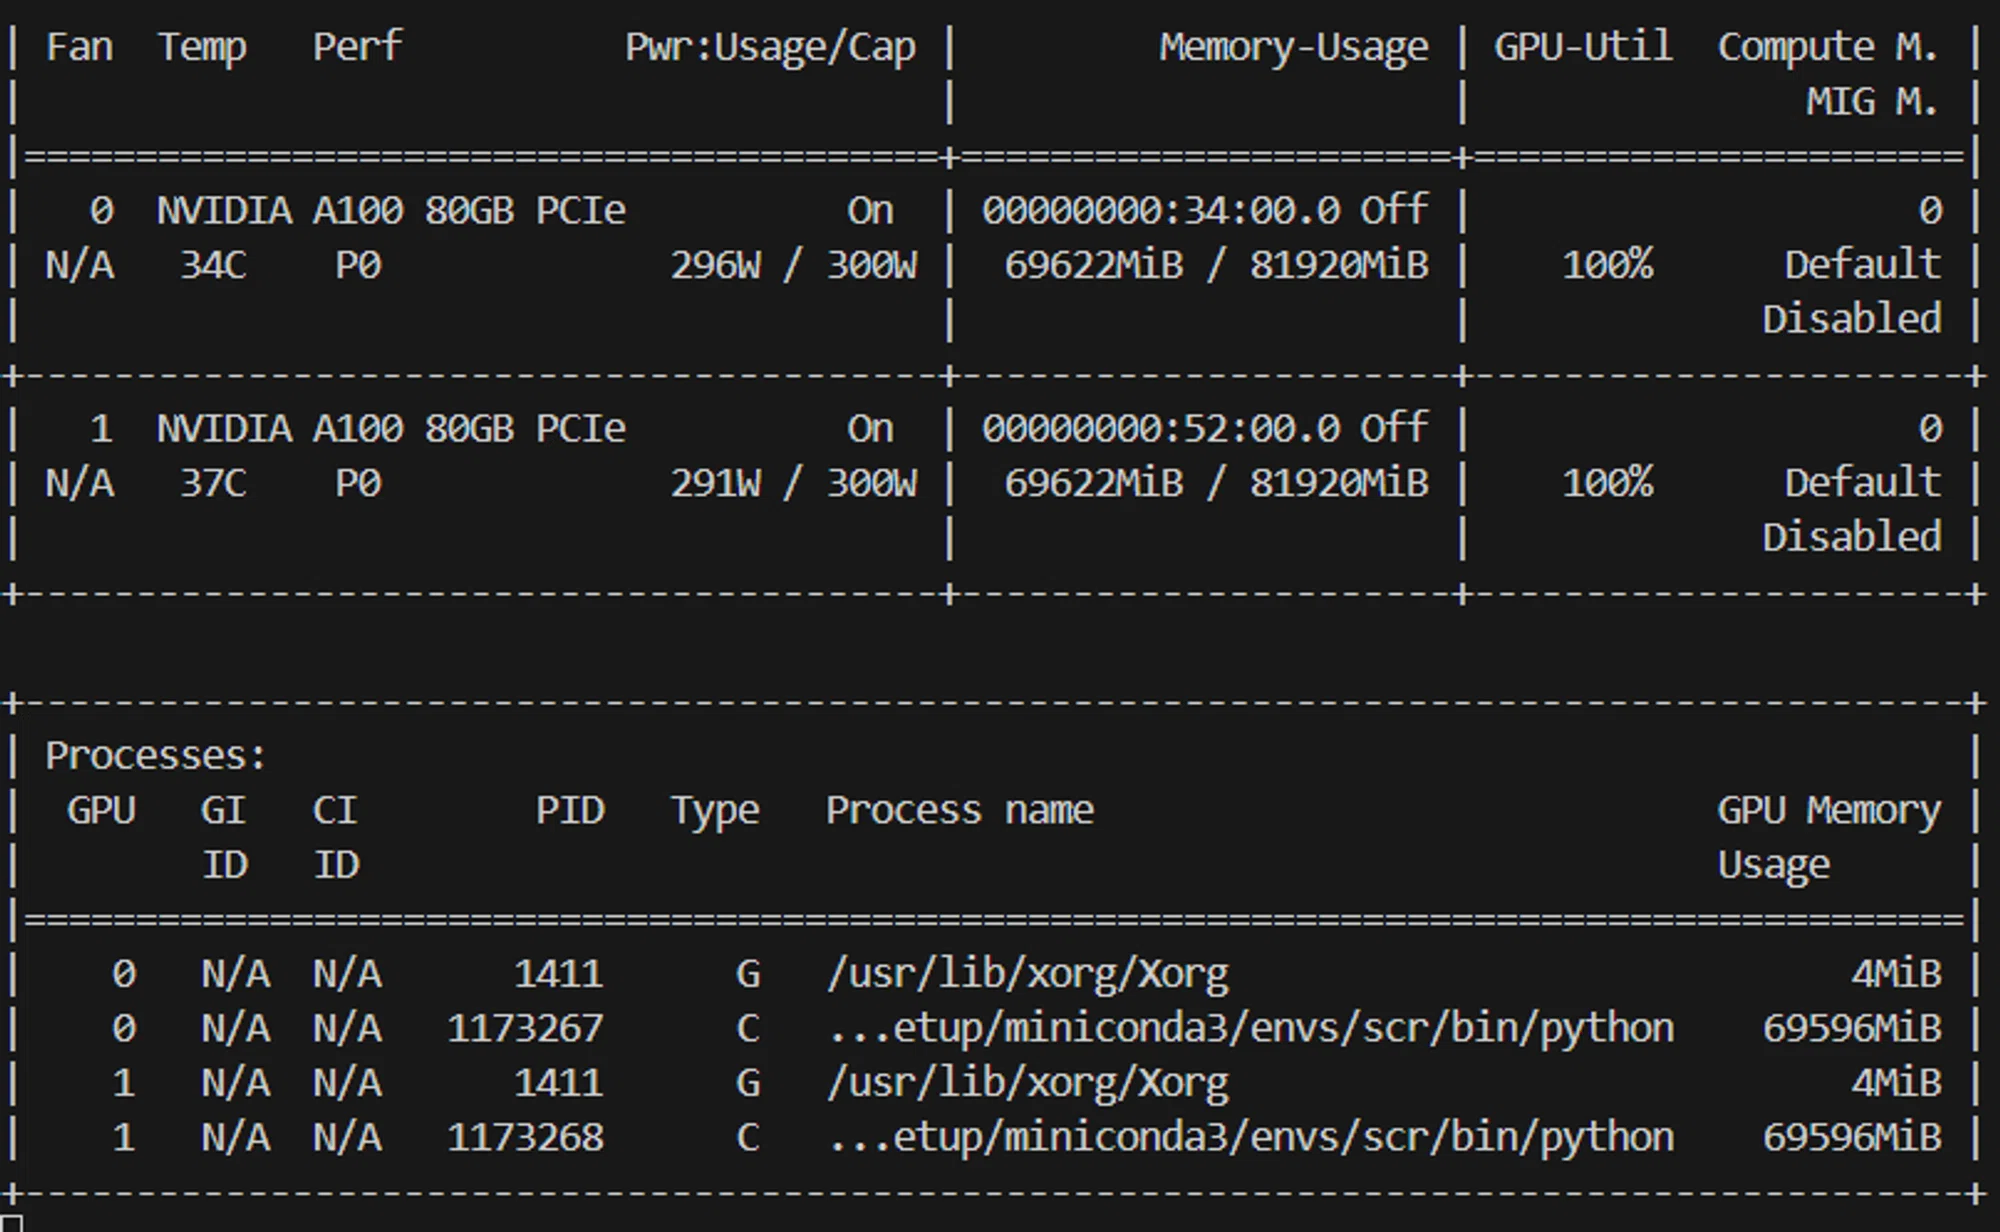Click the 34C temperature for GPU 0
Image resolution: width=2000 pixels, height=1232 pixels.
click(x=213, y=265)
